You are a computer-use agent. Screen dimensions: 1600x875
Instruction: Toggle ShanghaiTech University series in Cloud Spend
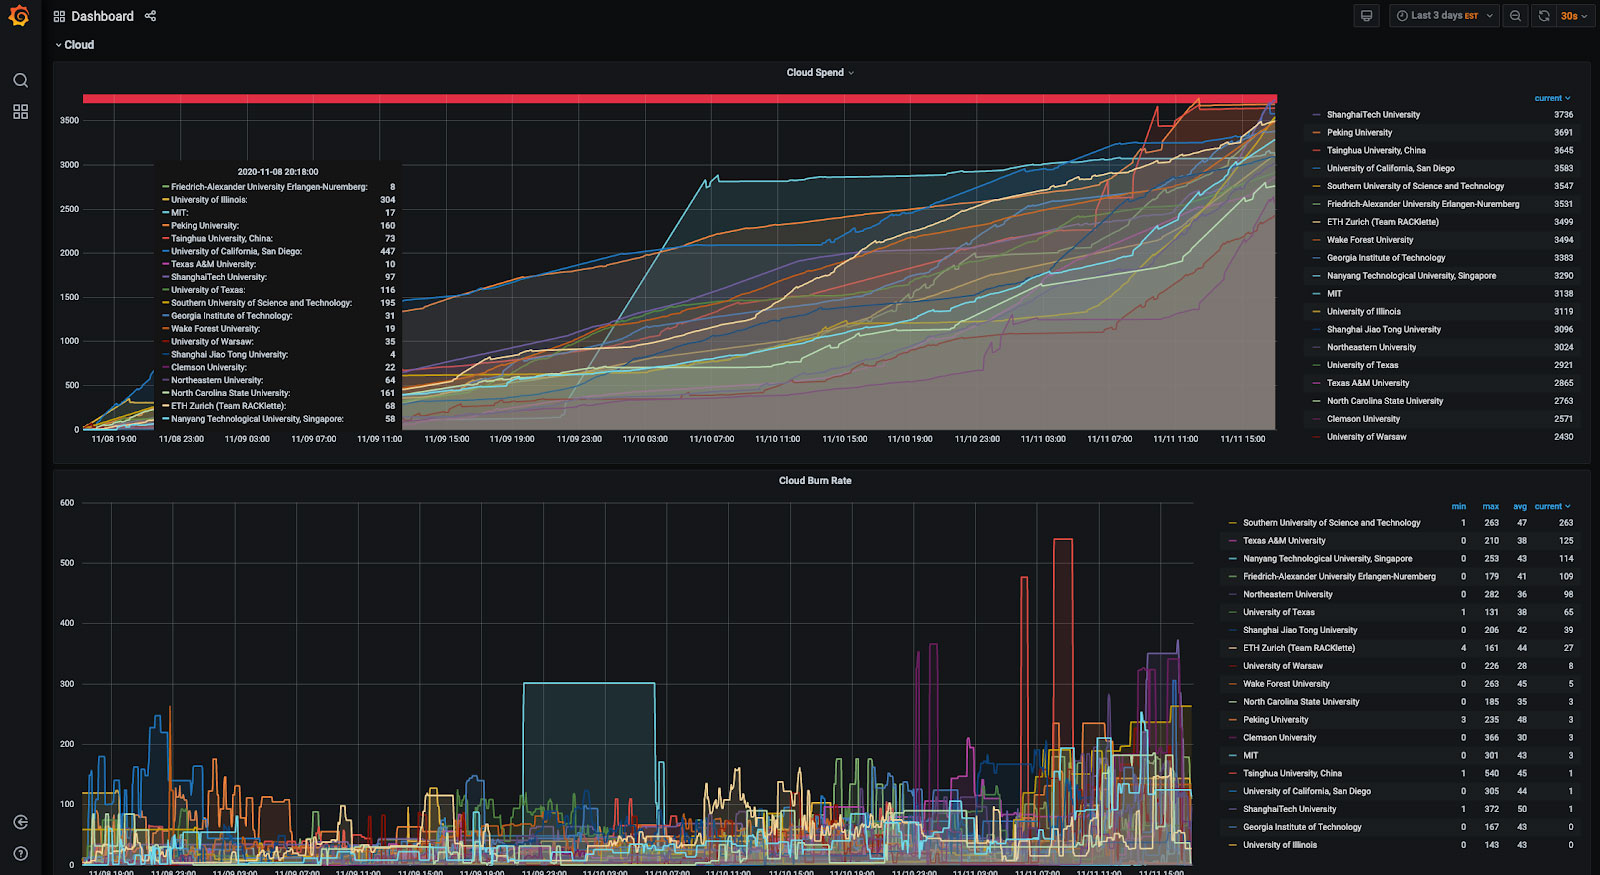click(1373, 115)
